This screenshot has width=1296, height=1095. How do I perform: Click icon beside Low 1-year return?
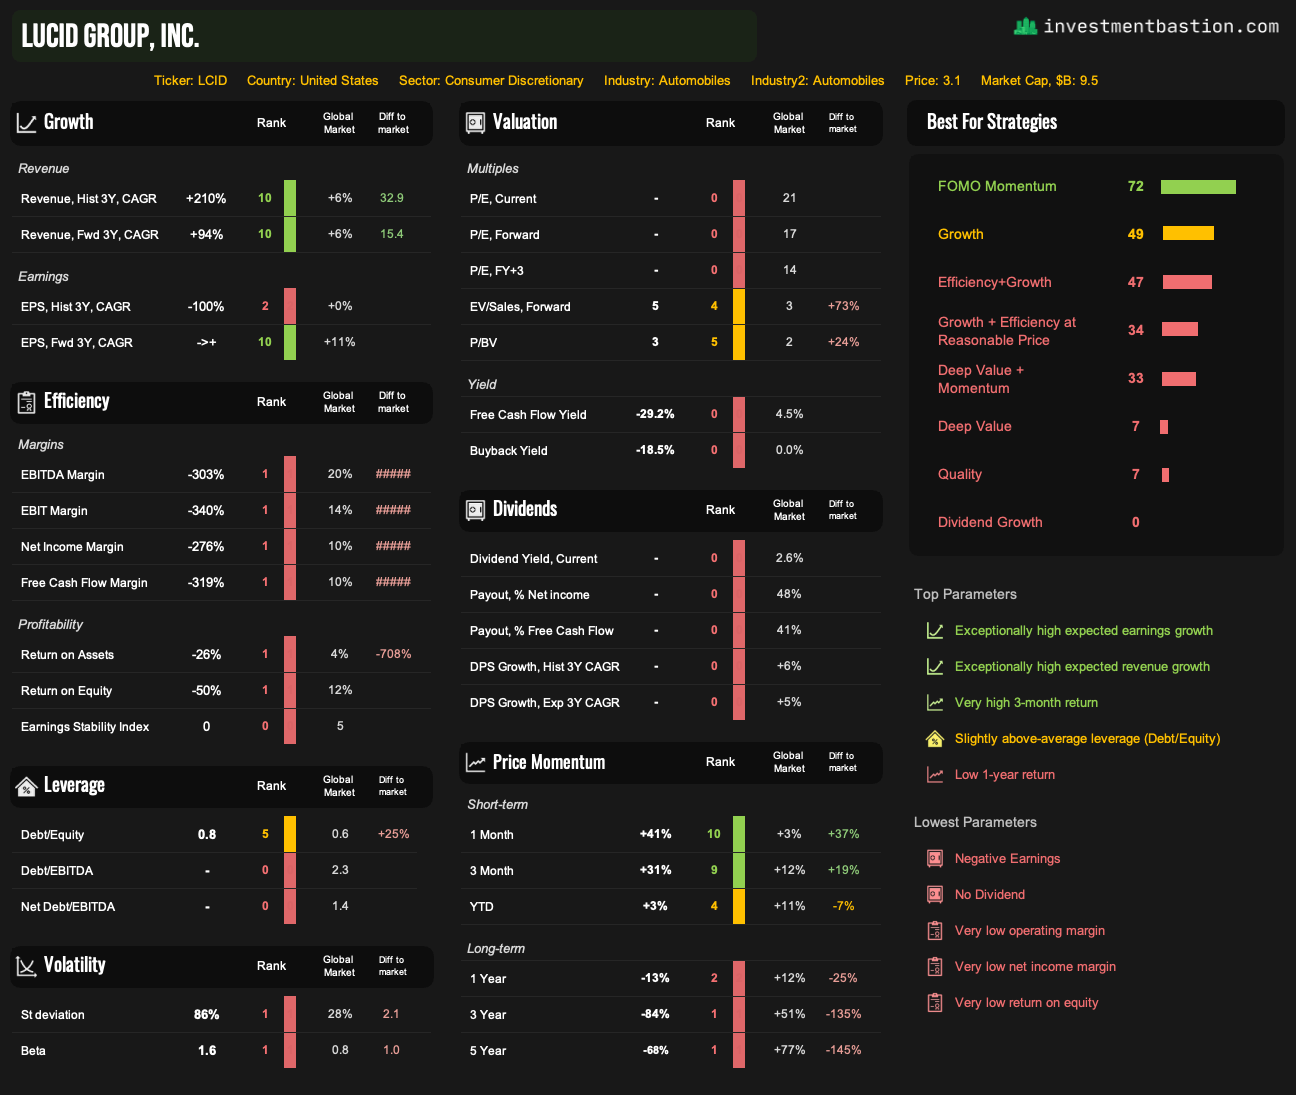935,775
